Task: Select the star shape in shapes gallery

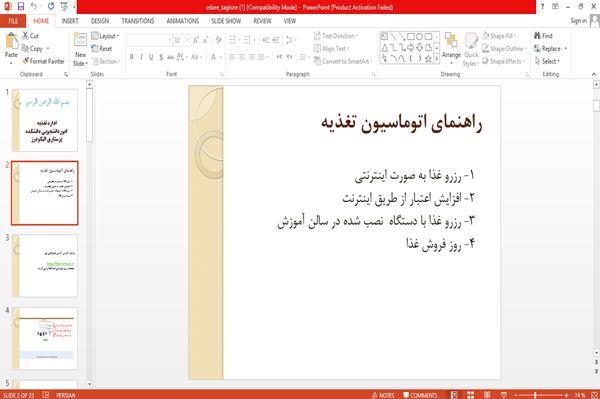Action: point(428,59)
